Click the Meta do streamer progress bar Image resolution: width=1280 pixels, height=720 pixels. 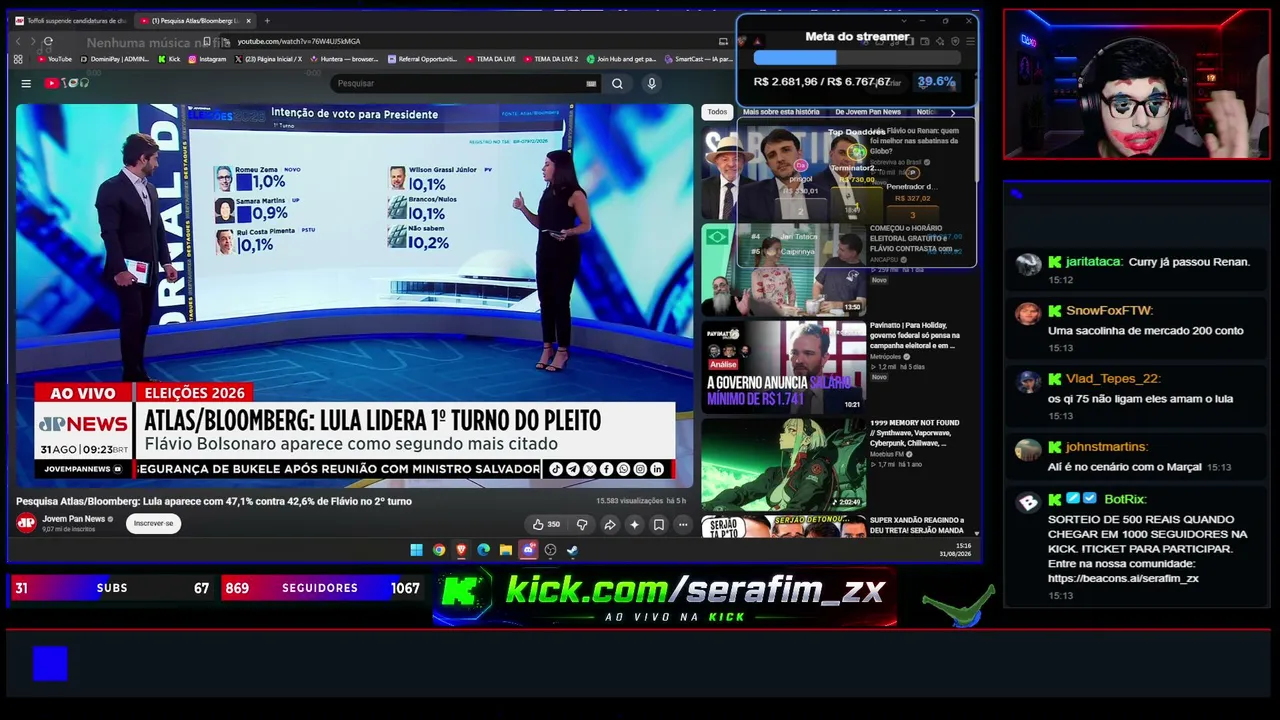[x=857, y=59]
